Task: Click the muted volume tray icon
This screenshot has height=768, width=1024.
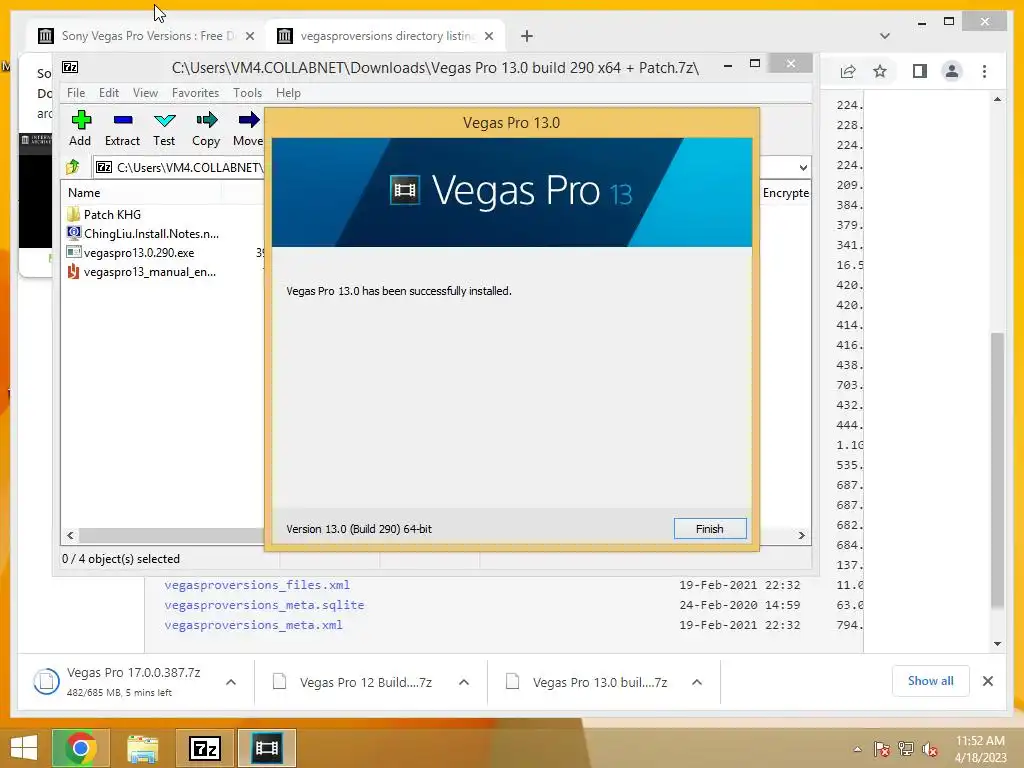Action: (929, 749)
